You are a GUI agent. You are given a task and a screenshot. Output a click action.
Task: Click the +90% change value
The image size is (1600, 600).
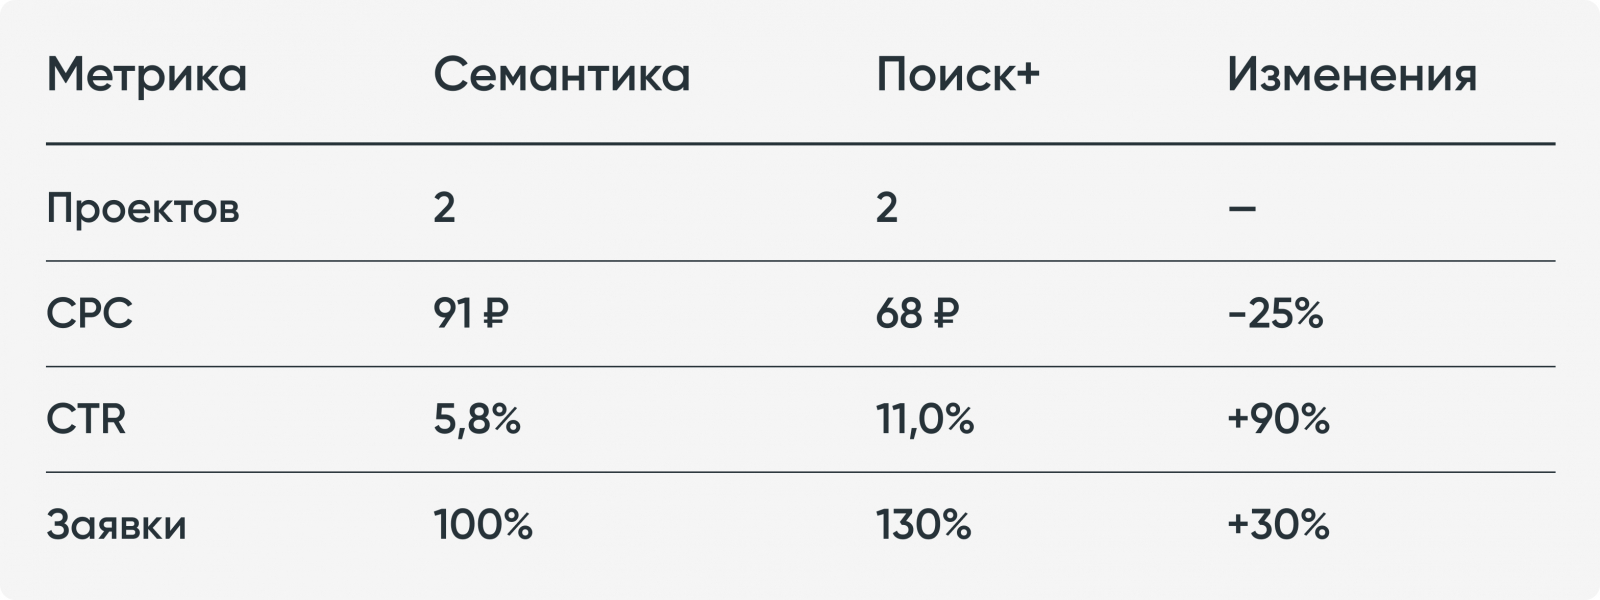[1278, 419]
